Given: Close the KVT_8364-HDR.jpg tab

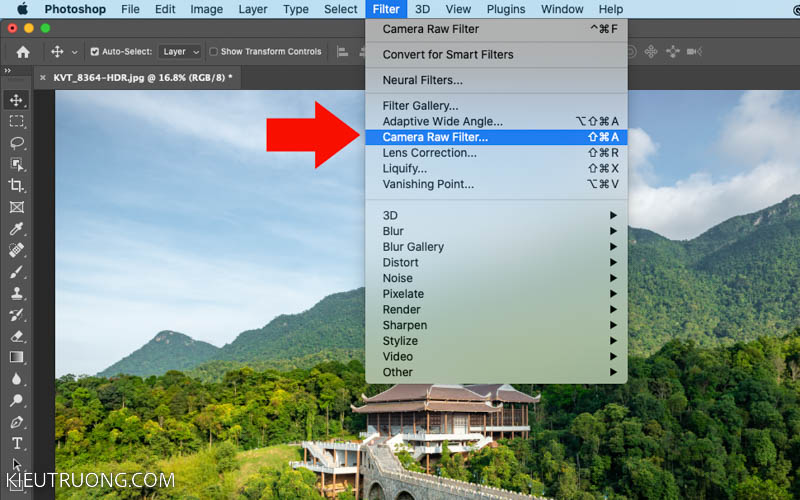Looking at the screenshot, I should click(43, 78).
